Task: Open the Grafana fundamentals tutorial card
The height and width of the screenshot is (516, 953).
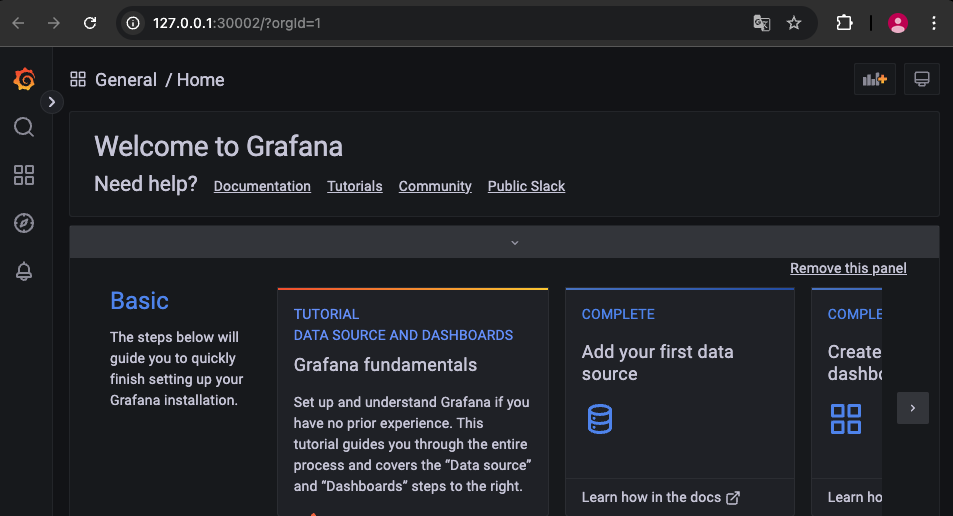Action: coord(413,402)
